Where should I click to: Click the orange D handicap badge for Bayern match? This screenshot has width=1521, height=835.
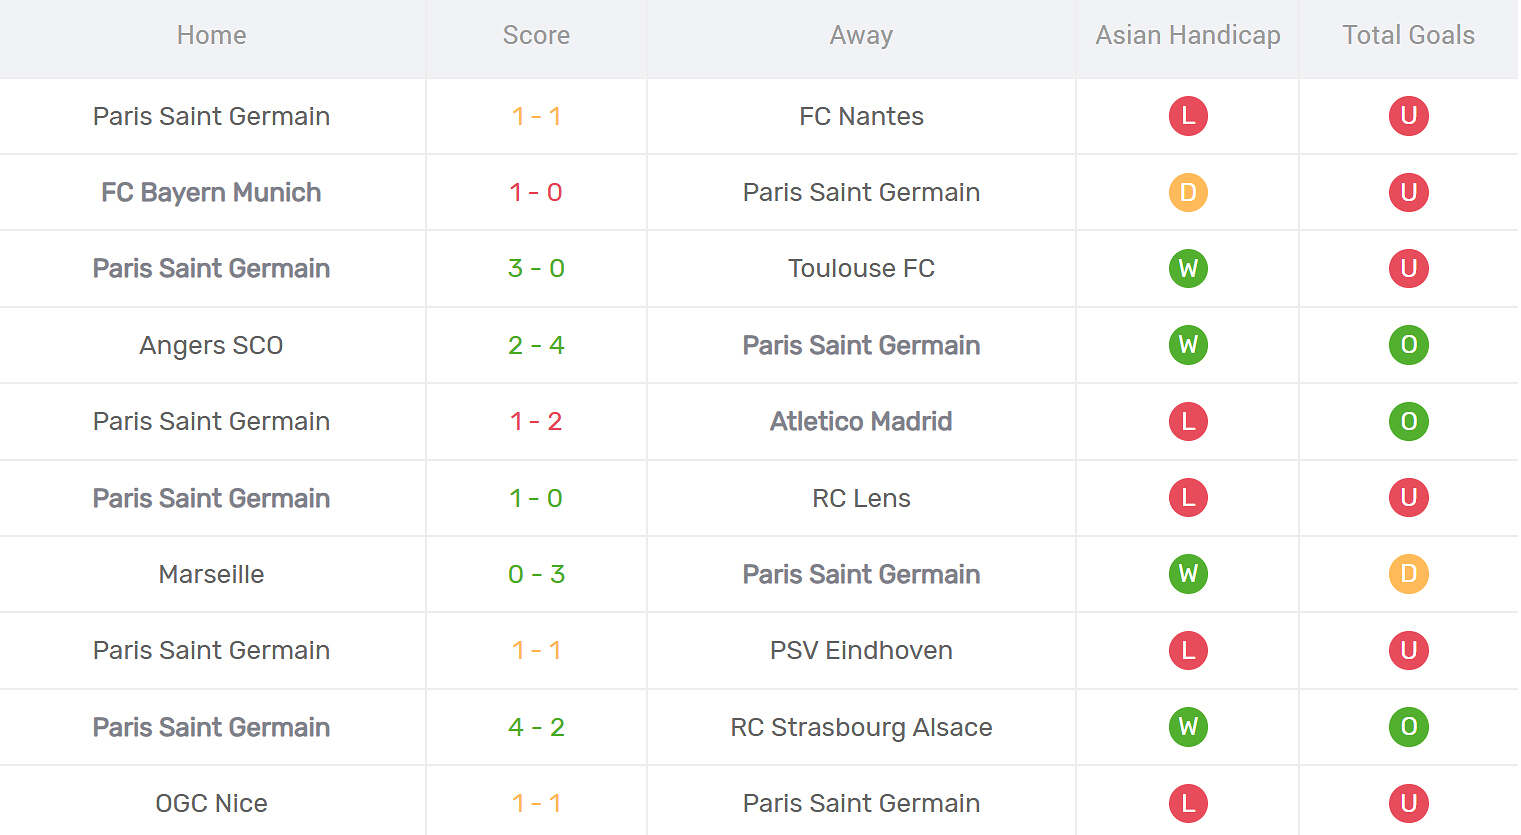click(1188, 192)
